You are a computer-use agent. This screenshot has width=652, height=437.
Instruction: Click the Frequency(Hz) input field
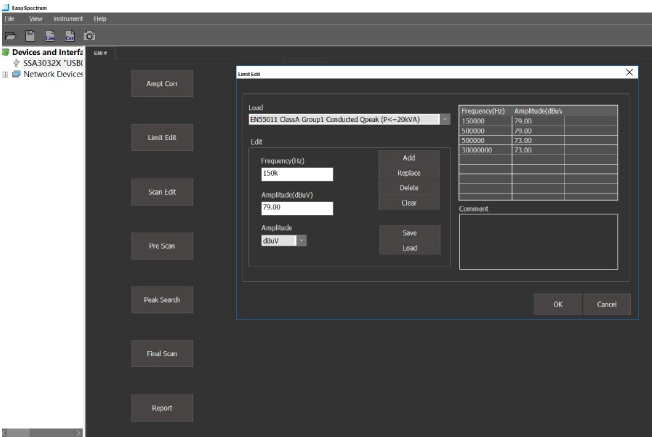point(297,174)
